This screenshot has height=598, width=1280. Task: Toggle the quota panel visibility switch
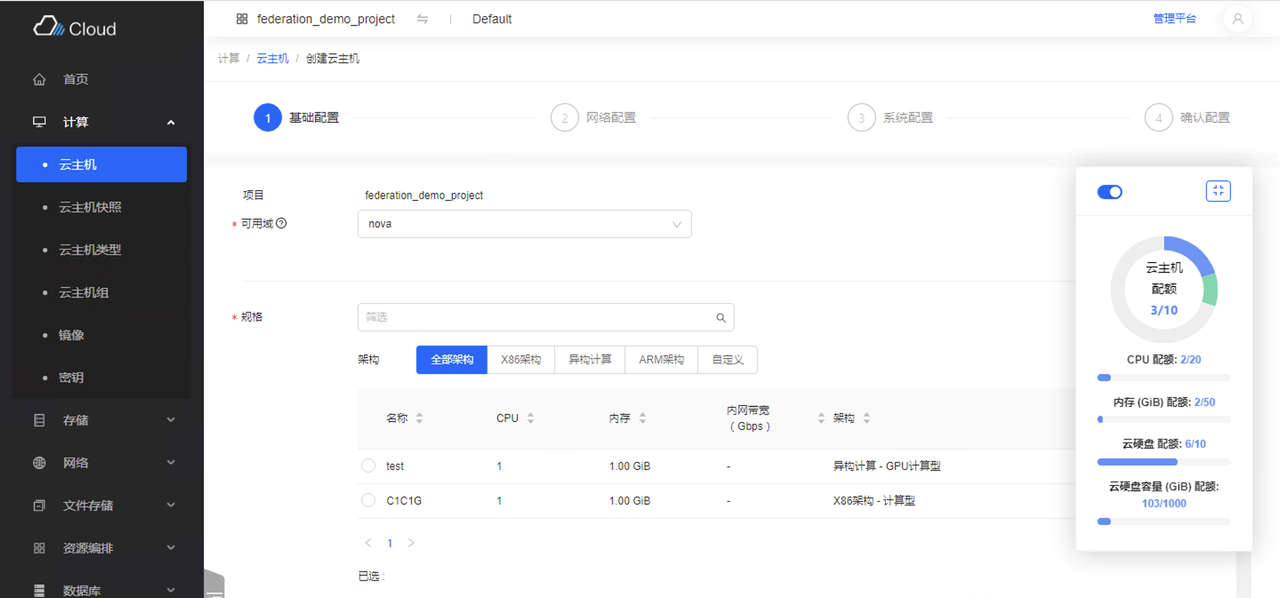(1109, 190)
